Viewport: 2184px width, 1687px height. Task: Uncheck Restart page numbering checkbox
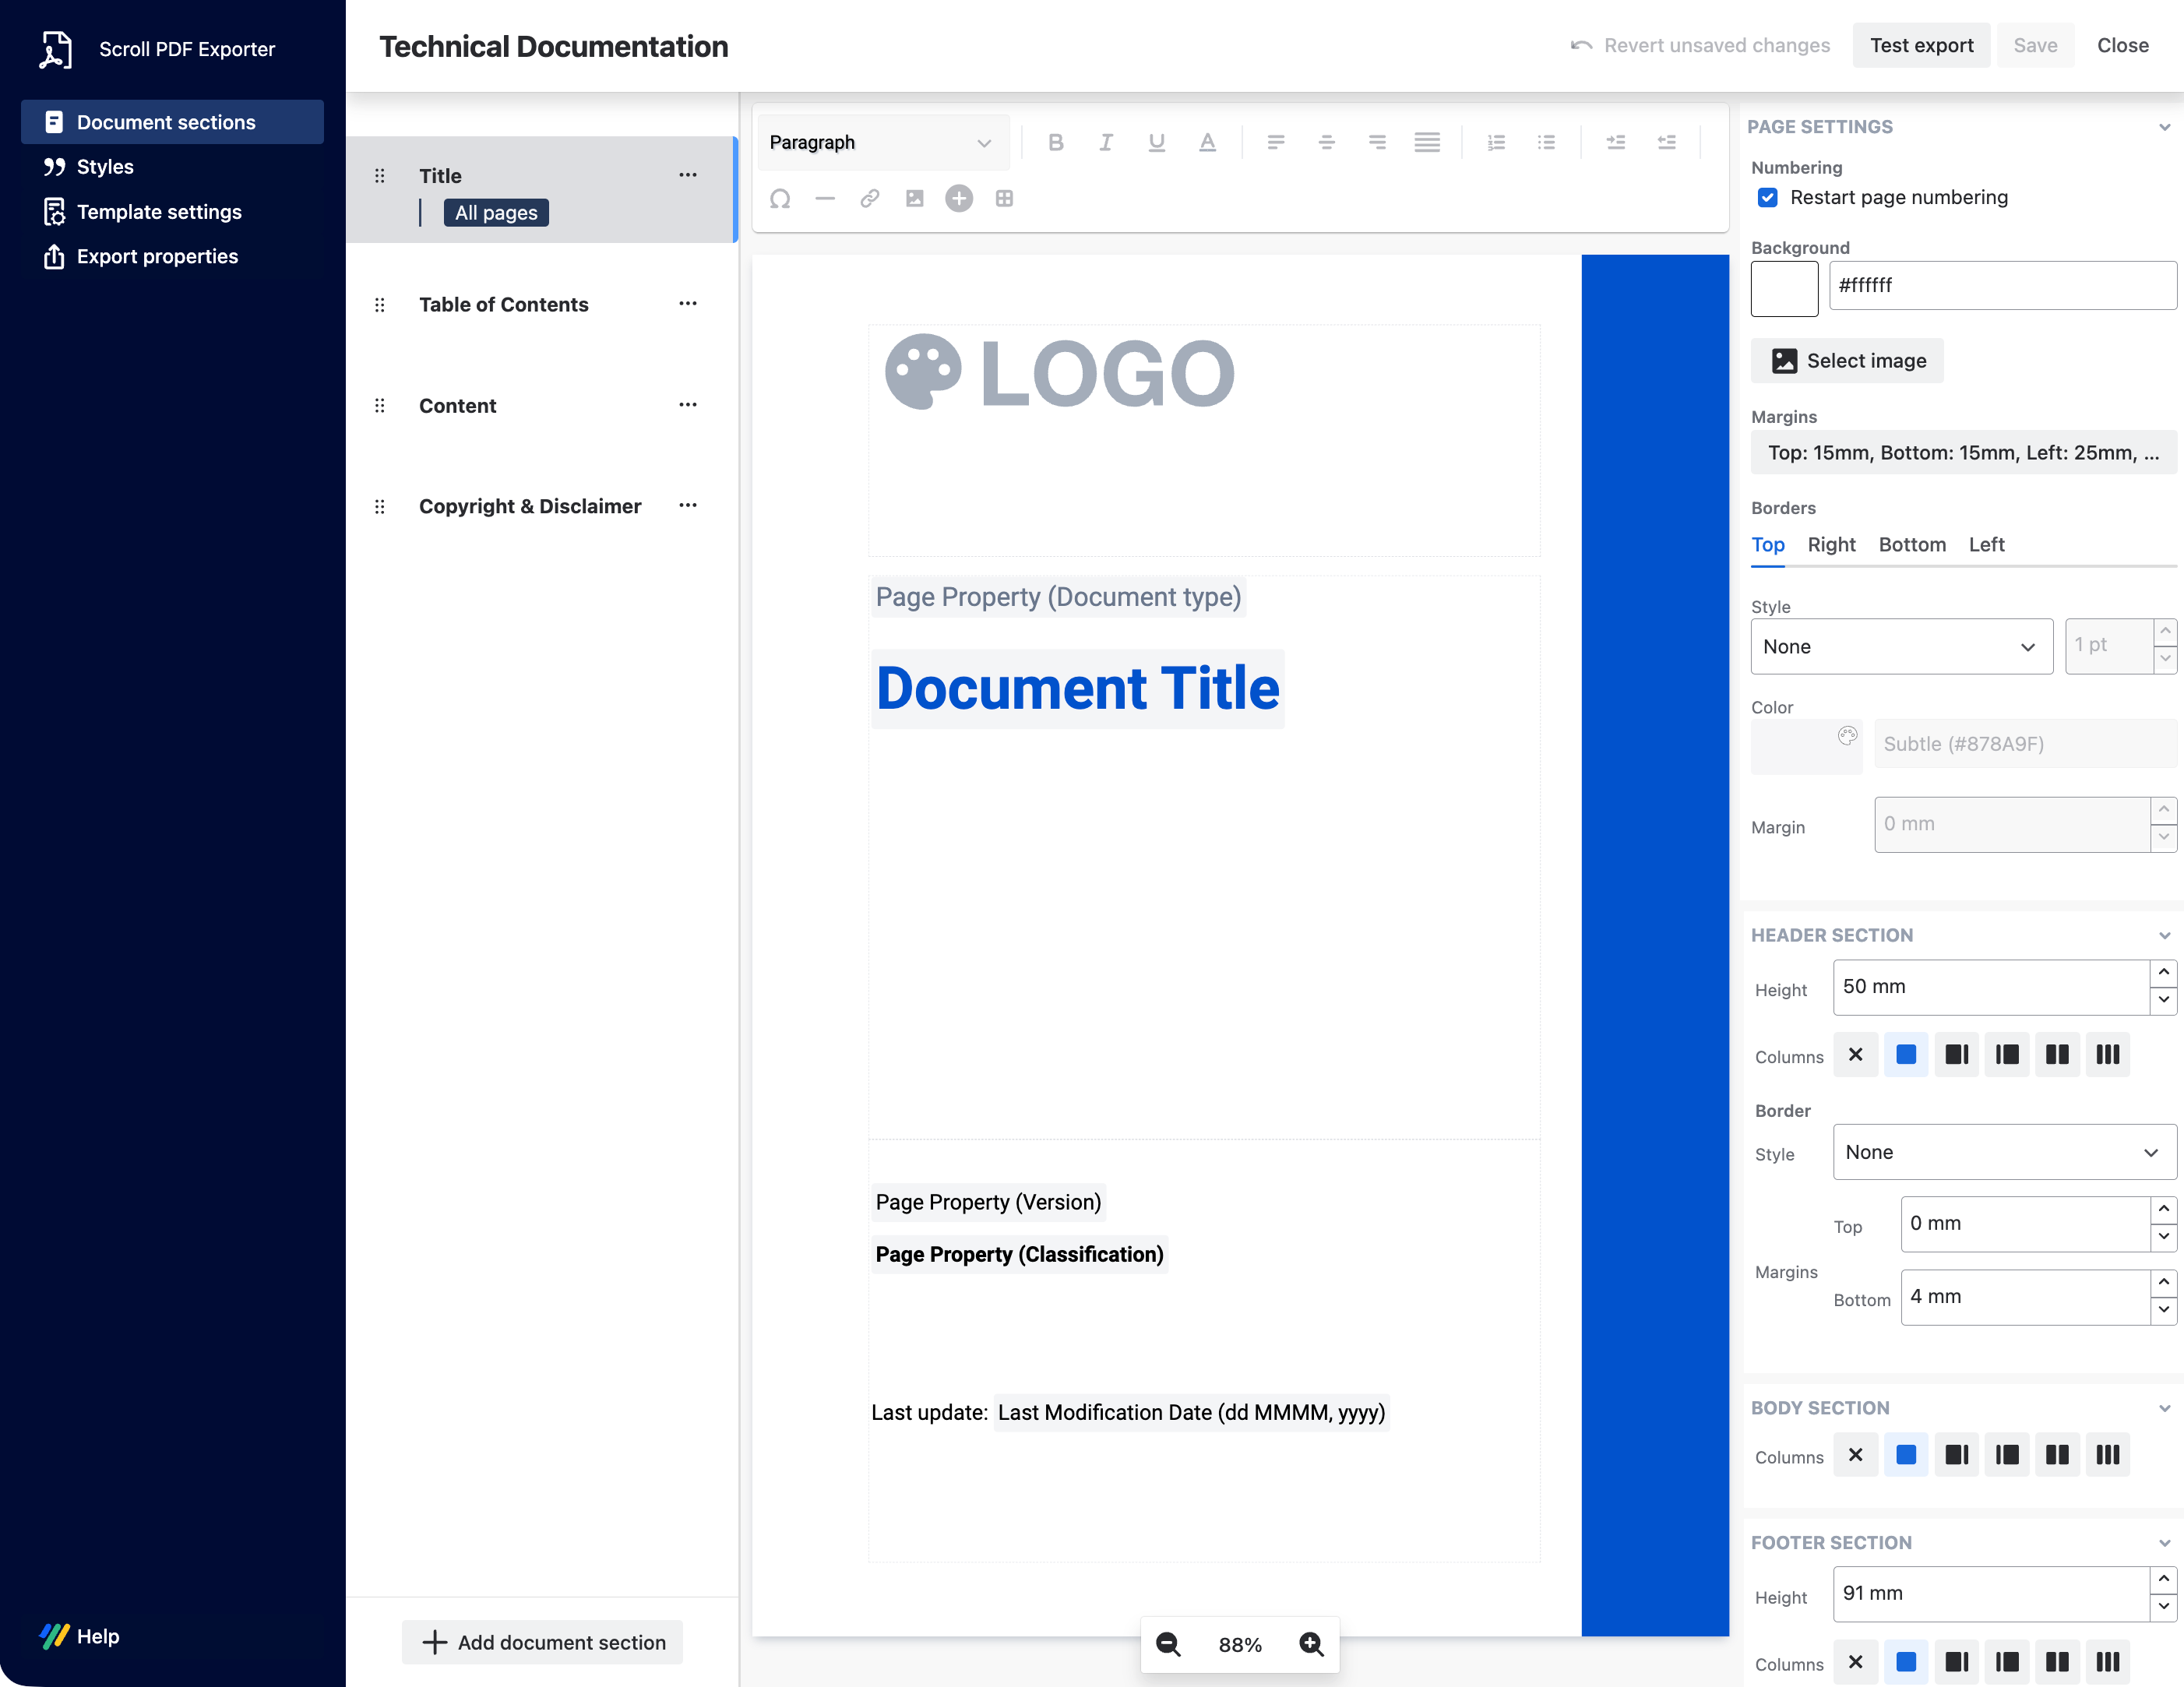coord(1768,197)
